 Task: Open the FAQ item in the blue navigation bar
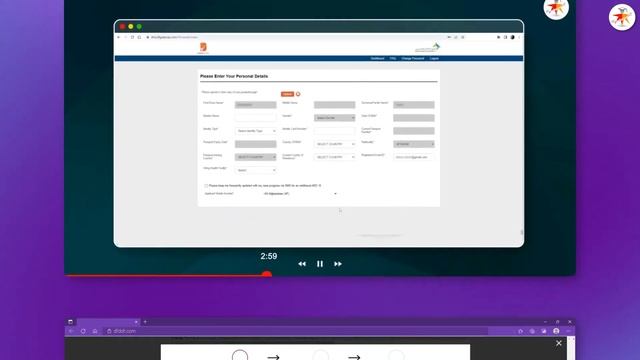[393, 58]
